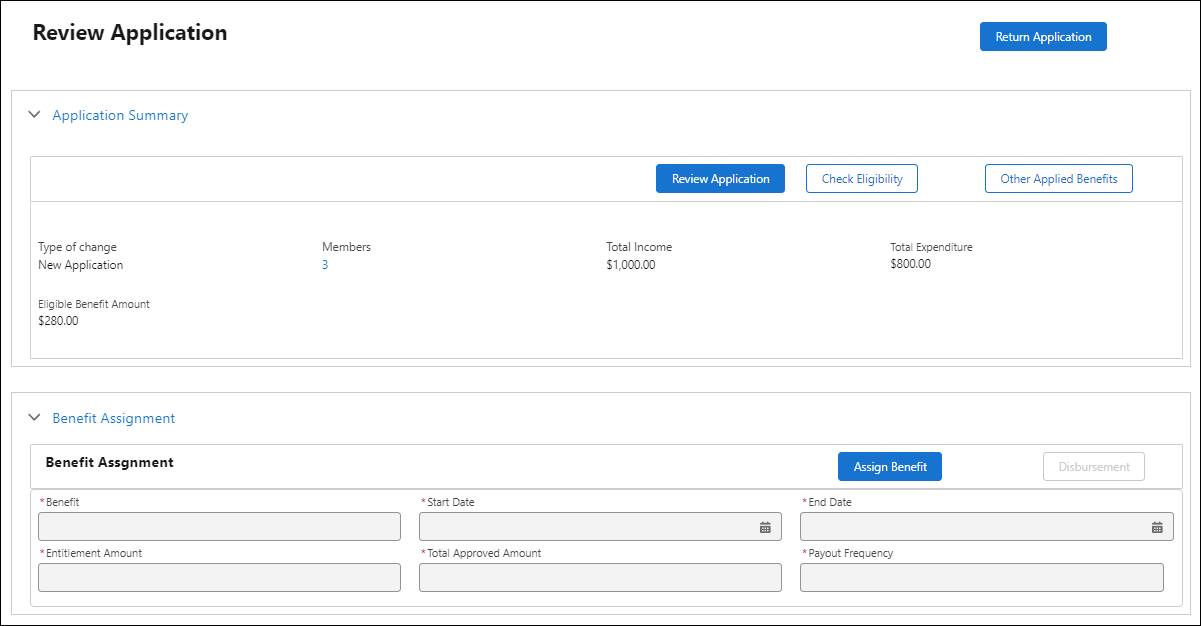Collapse the Application Summary section chevron
Viewport: 1201px width, 626px height.
[34, 115]
